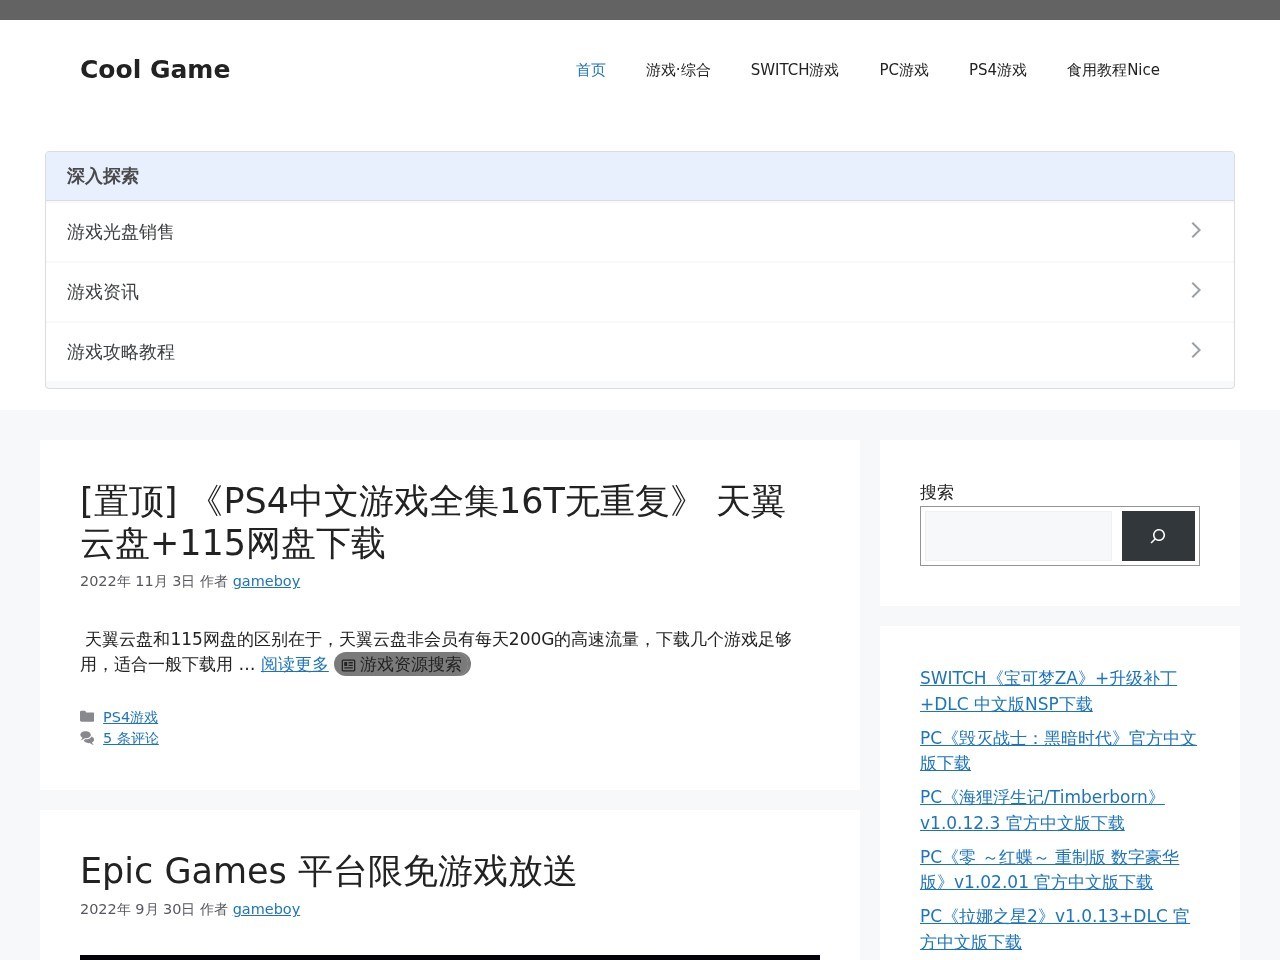Click 阅读更多 read-more link
The height and width of the screenshot is (960, 1280).
click(x=294, y=664)
